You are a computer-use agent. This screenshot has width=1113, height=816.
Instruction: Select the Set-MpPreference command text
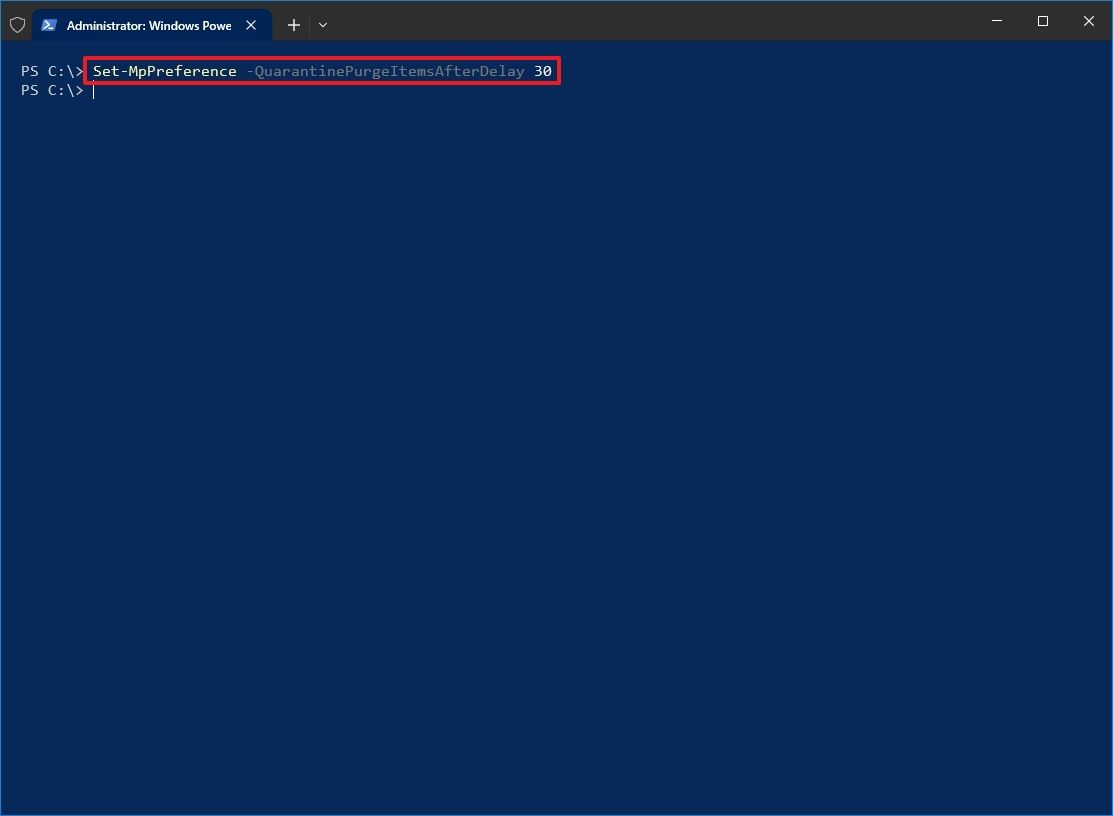click(x=164, y=71)
